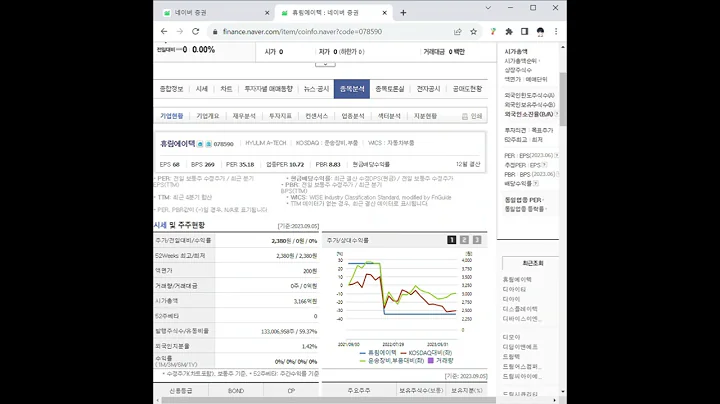Select the 업종분석 sub-tab
Screen dimensions: 720x404
pyautogui.click(x=353, y=116)
